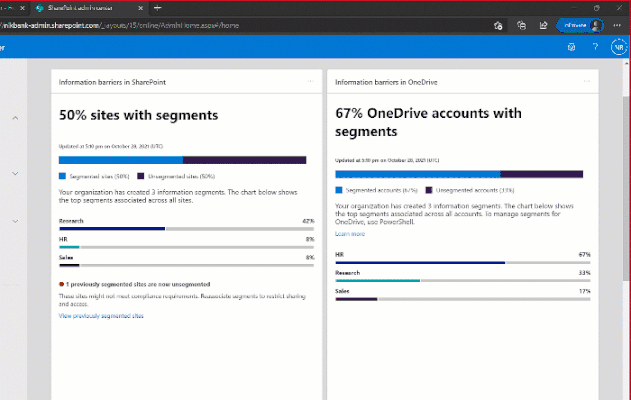This screenshot has width=631, height=400.
Task: Click the segmented versus unsegmented sites bar
Action: click(182, 160)
